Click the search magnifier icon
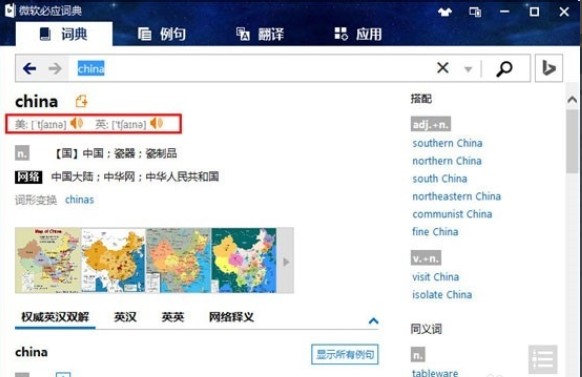Screen dimensions: 582x377 [x=504, y=69]
